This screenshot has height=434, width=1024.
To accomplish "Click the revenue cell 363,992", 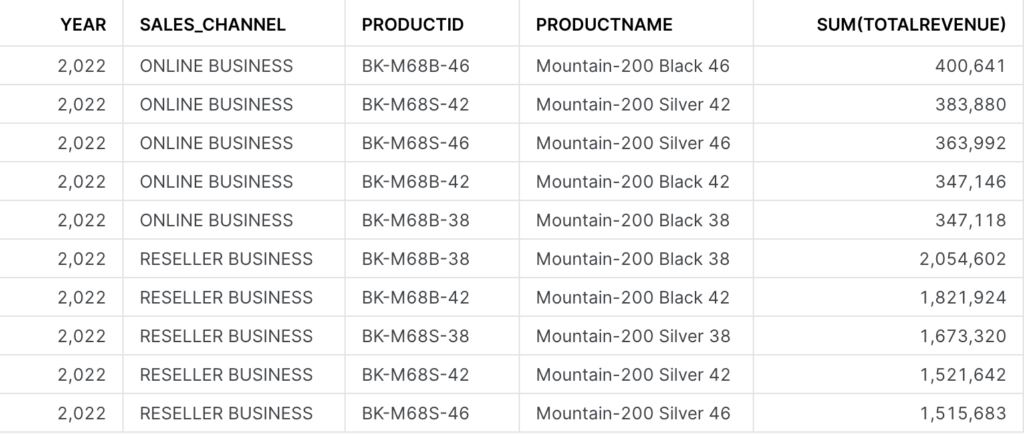I will [889, 143].
